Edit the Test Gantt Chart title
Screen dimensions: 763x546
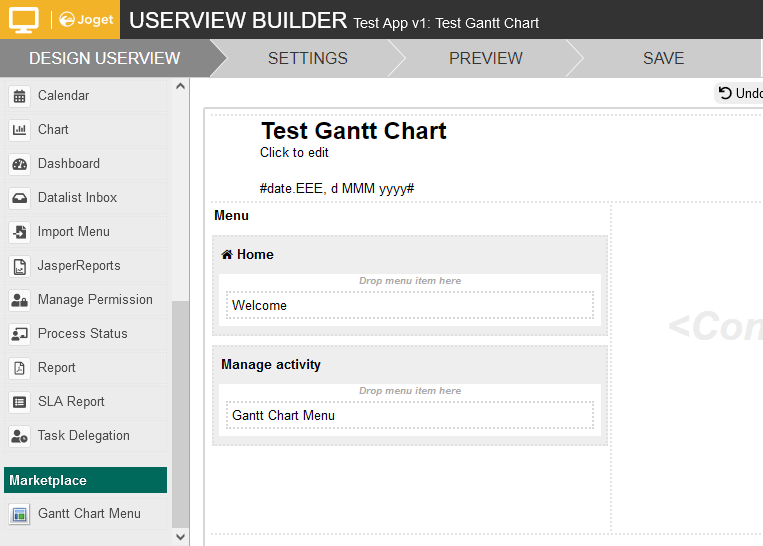353,131
